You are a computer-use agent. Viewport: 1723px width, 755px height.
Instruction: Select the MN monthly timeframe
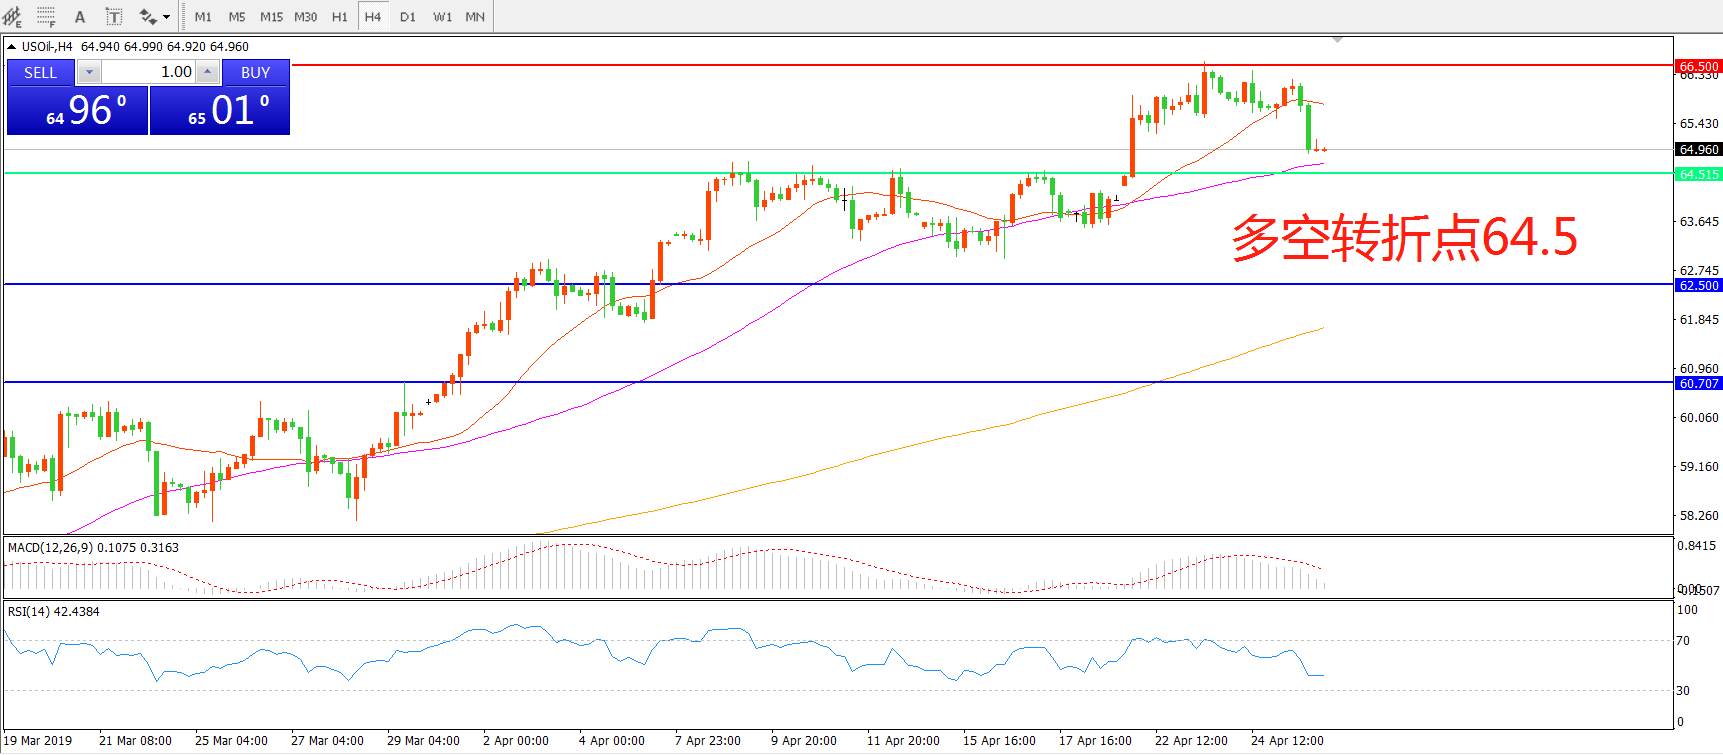click(475, 16)
